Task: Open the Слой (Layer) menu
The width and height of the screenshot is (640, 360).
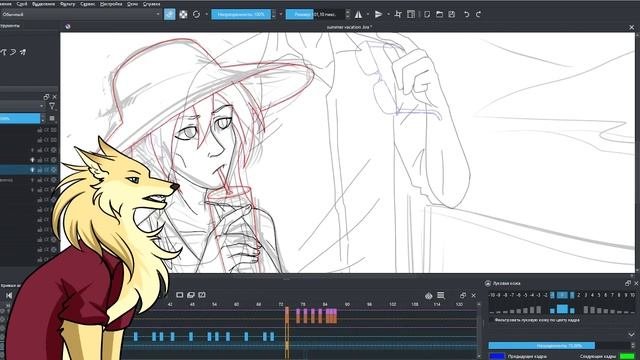Action: click(x=22, y=4)
